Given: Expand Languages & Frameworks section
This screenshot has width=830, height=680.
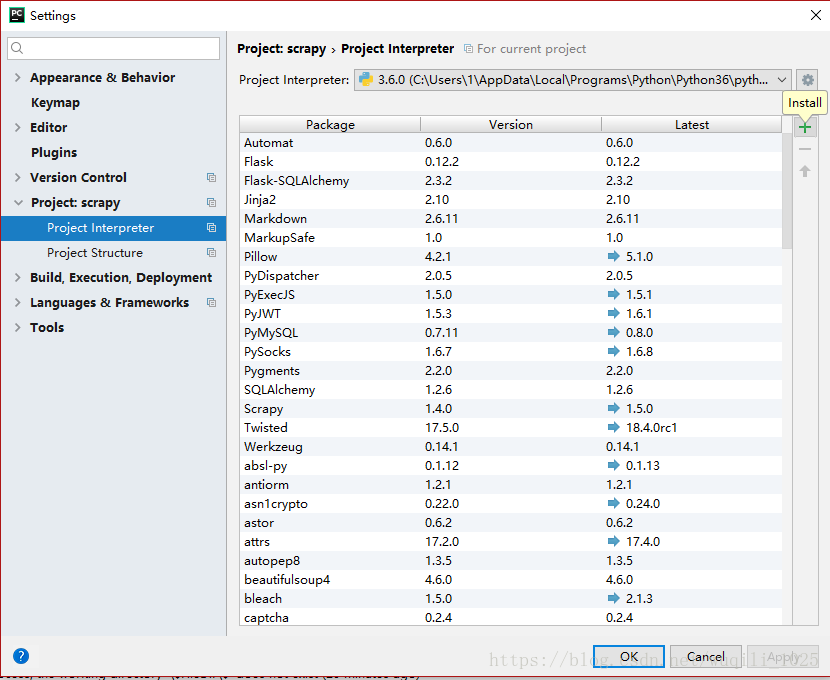Looking at the screenshot, I should [x=17, y=303].
